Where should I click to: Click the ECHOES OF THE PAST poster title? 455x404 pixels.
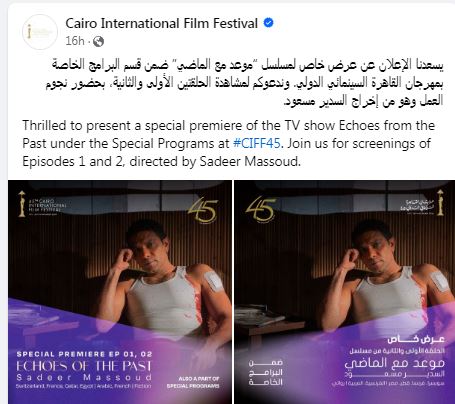[84, 366]
